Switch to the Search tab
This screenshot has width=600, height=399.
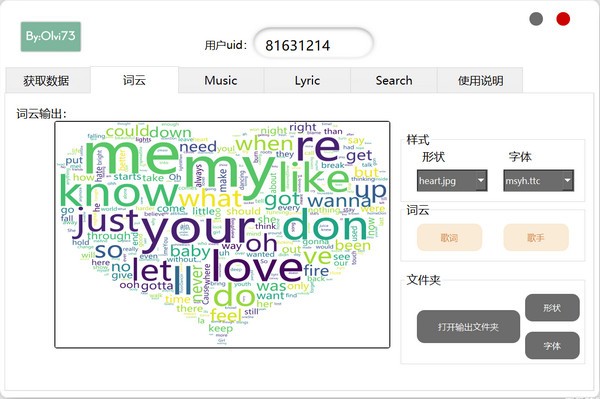[x=394, y=80]
